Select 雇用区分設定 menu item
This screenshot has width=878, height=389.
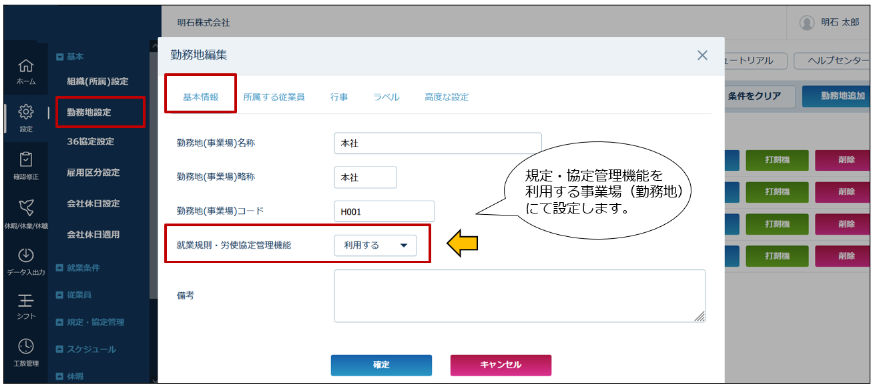point(93,173)
